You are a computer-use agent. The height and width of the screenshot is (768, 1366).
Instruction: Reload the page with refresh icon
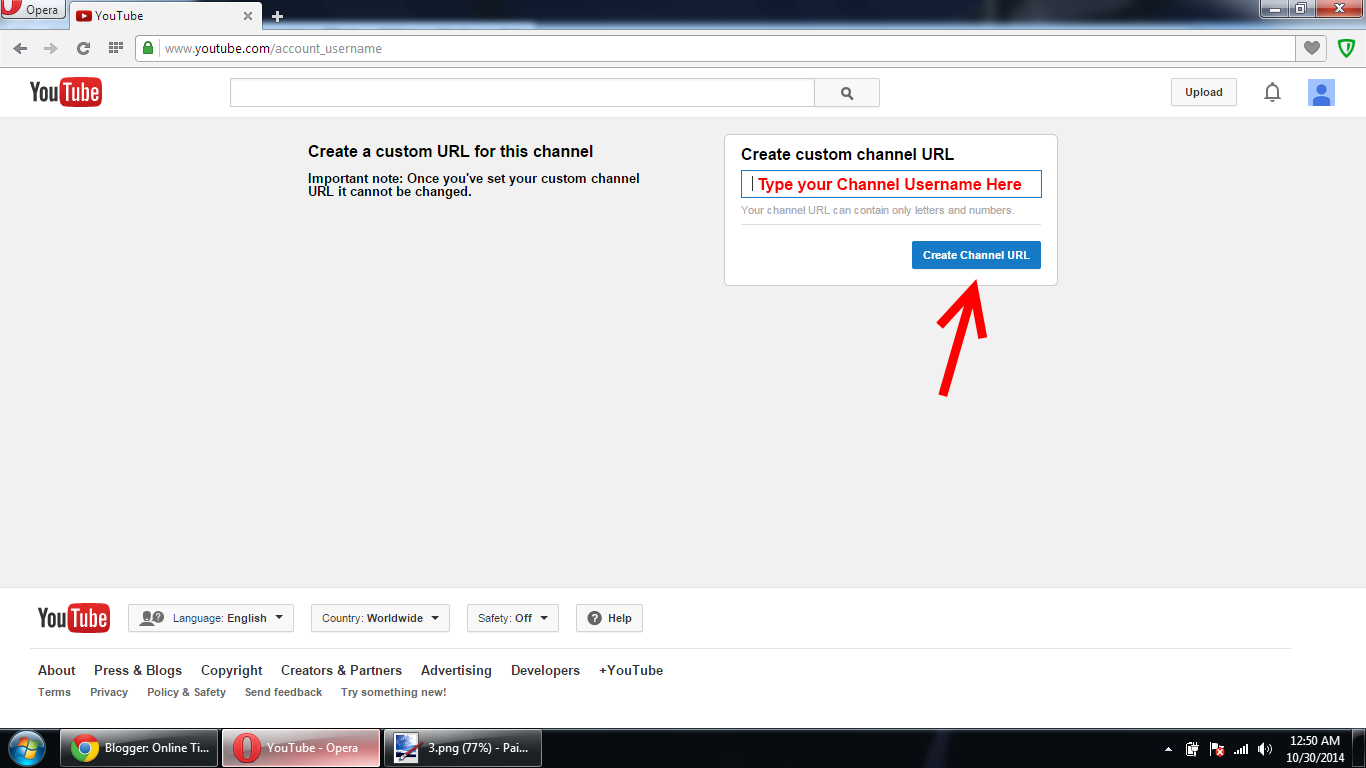pos(83,48)
